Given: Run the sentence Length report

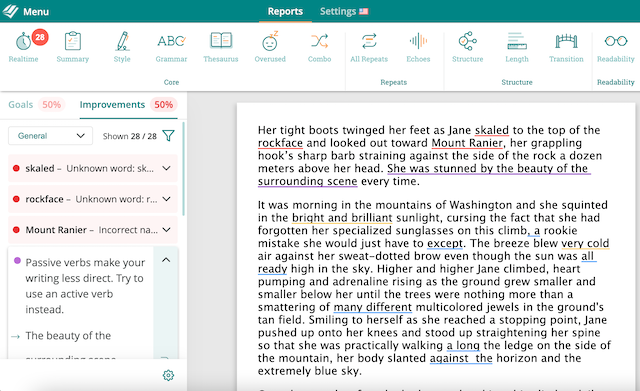Looking at the screenshot, I should 517,41.
